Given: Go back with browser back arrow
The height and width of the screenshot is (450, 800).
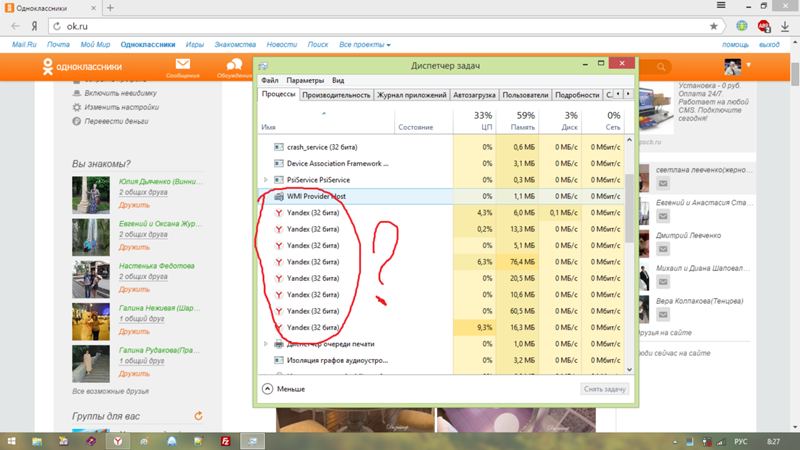Looking at the screenshot, I should [x=15, y=26].
